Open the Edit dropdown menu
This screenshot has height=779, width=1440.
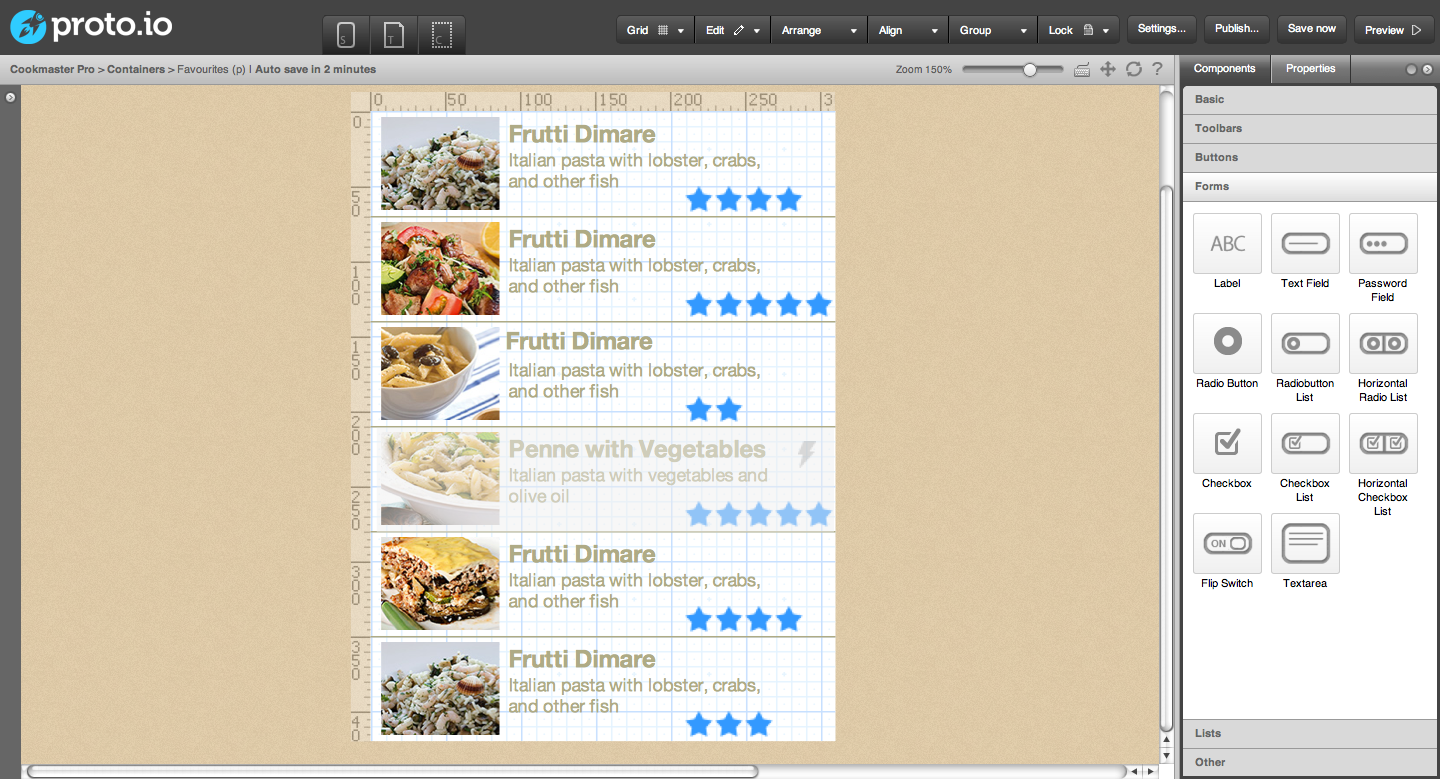click(733, 30)
